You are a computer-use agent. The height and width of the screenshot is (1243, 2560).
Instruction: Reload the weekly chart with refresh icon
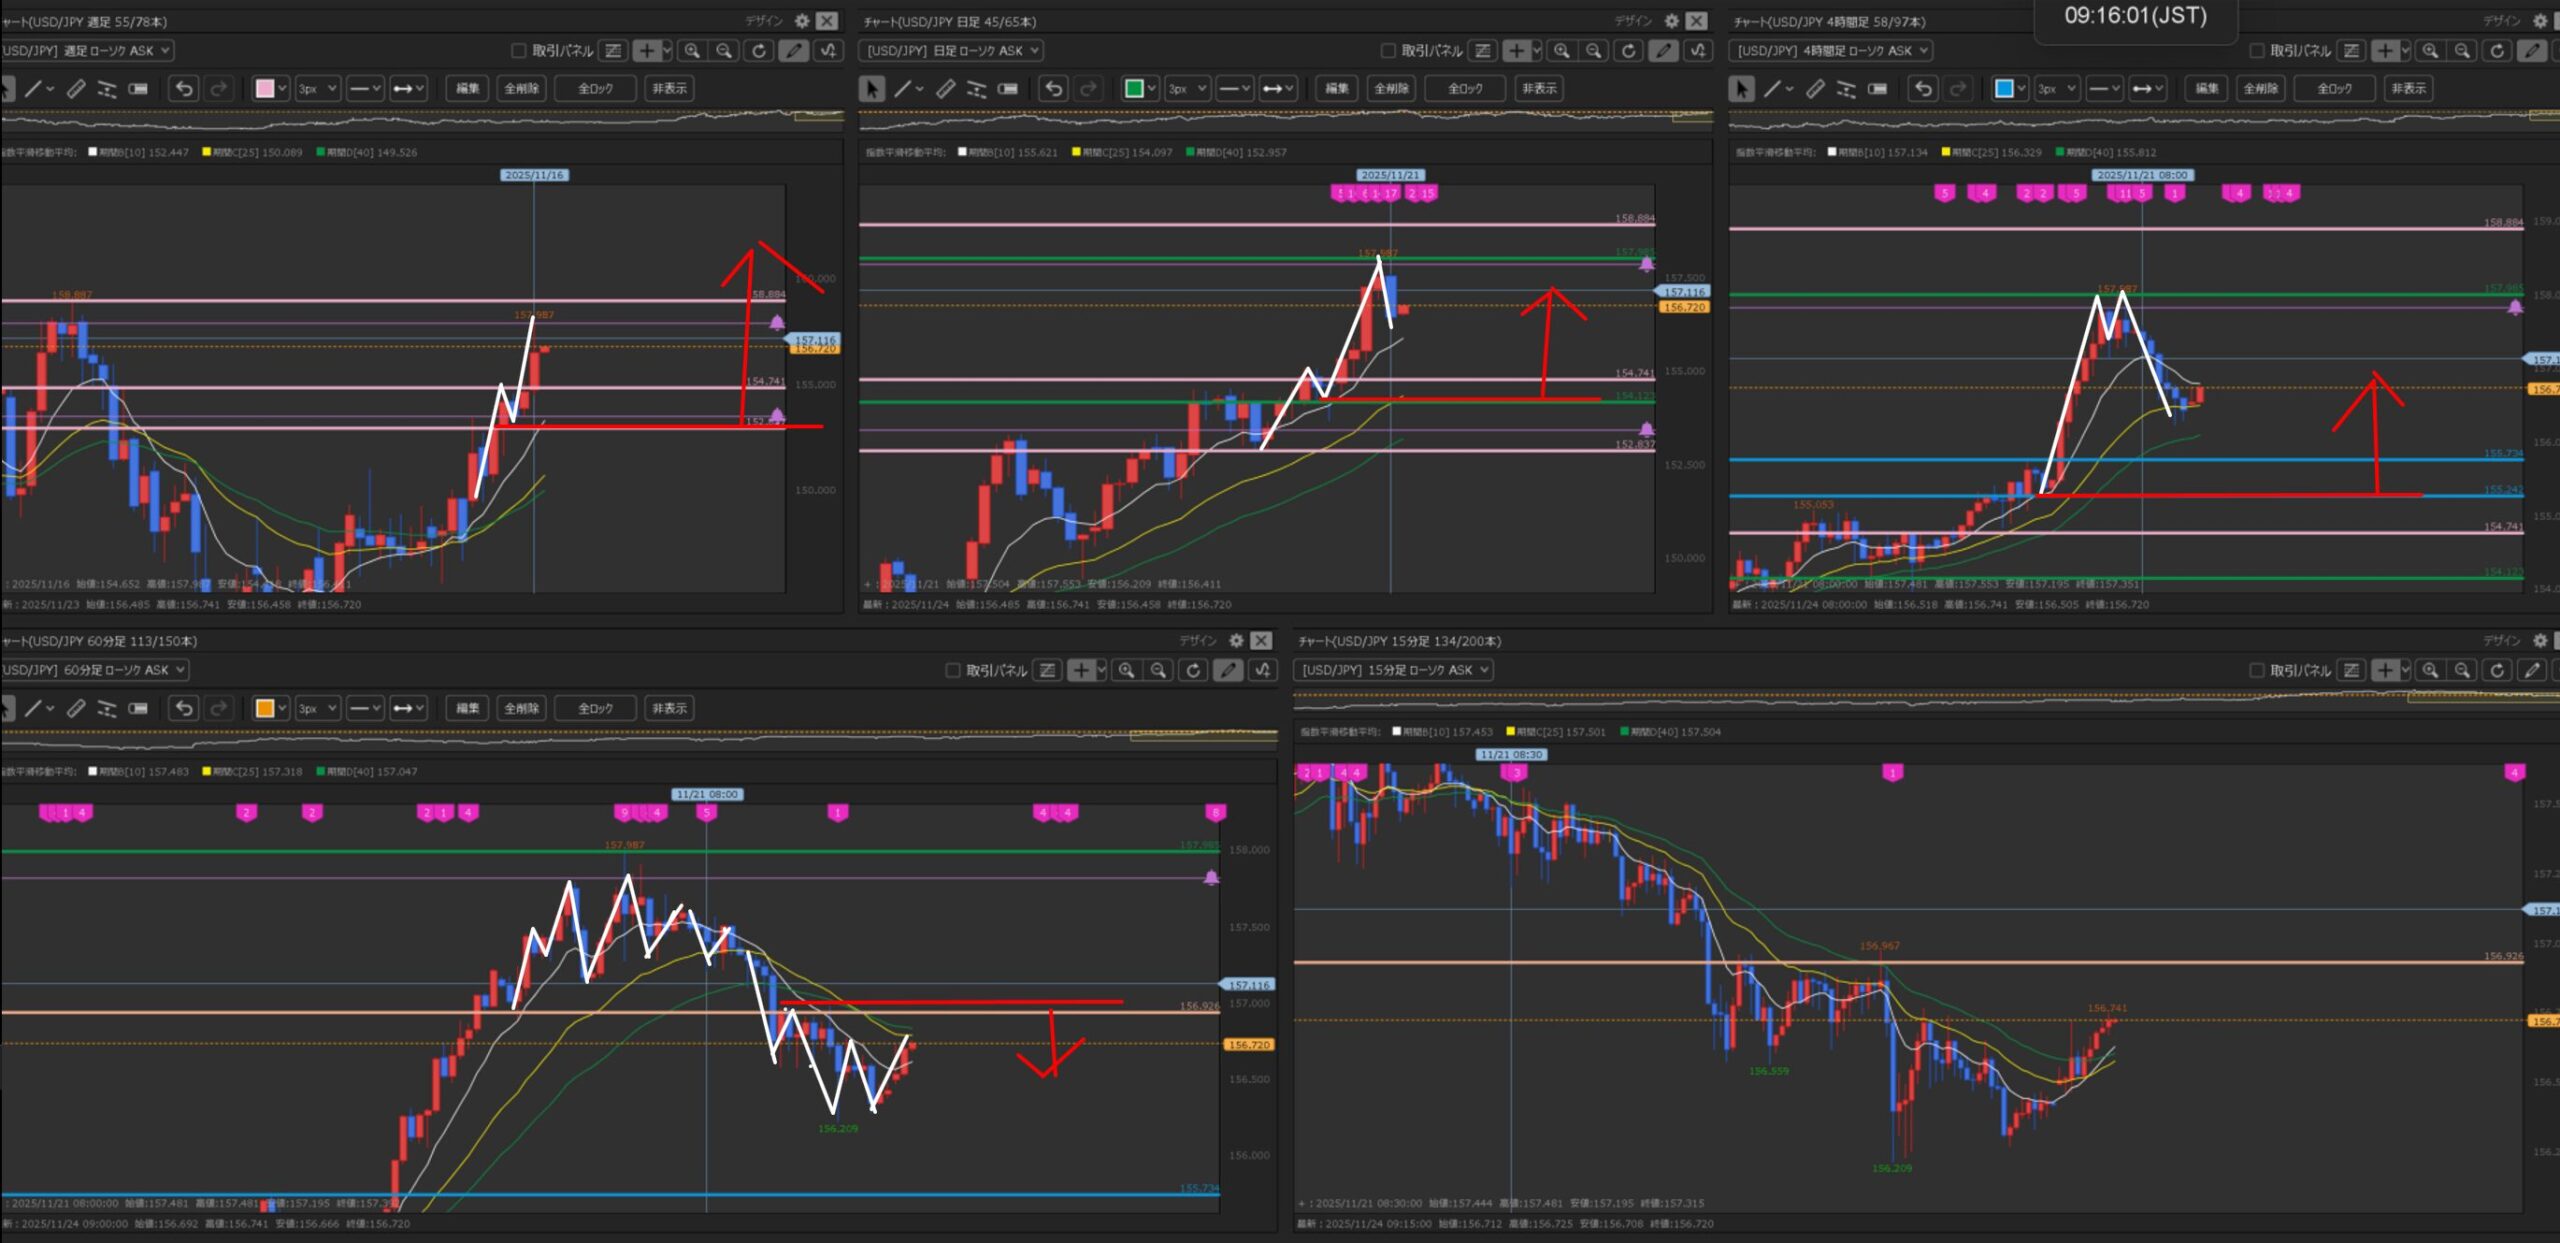(x=759, y=50)
